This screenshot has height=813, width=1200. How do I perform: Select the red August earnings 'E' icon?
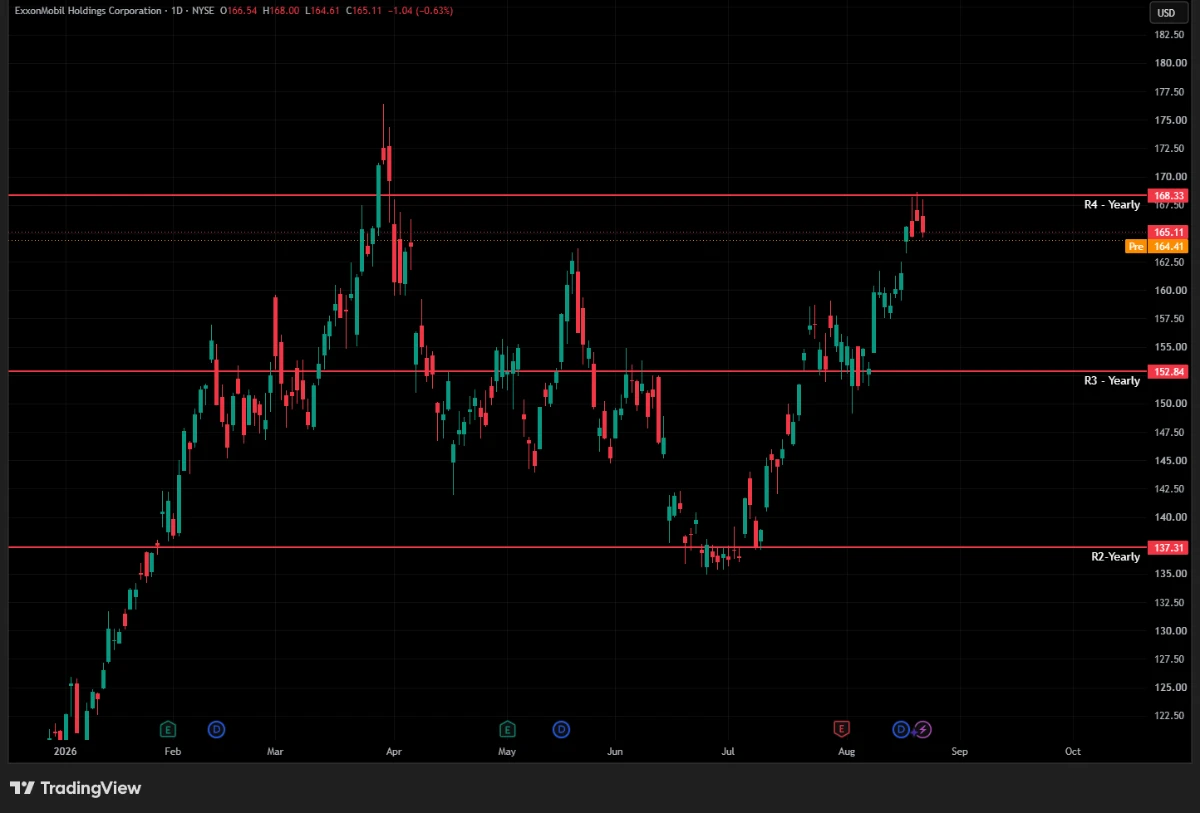pos(842,729)
